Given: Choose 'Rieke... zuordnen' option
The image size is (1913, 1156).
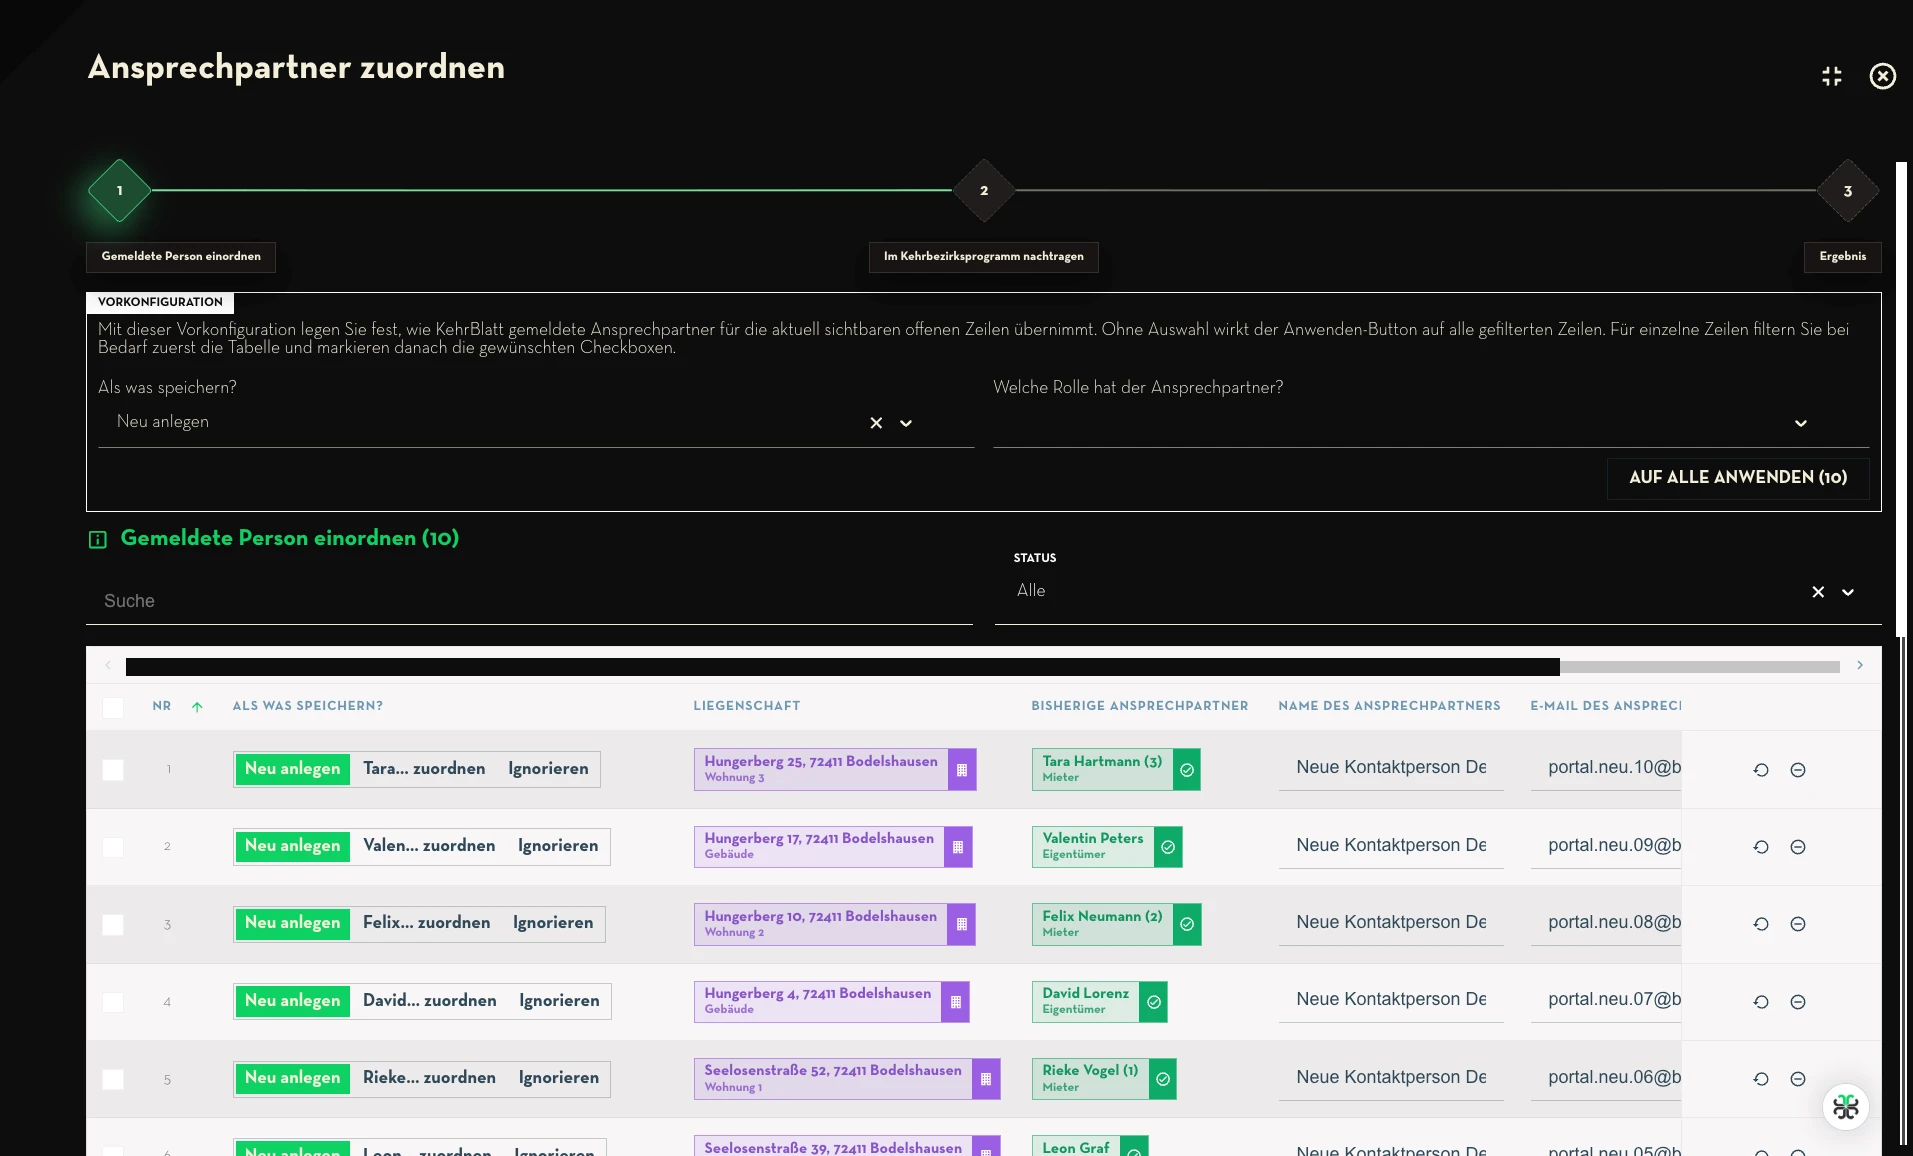Looking at the screenshot, I should 429,1078.
